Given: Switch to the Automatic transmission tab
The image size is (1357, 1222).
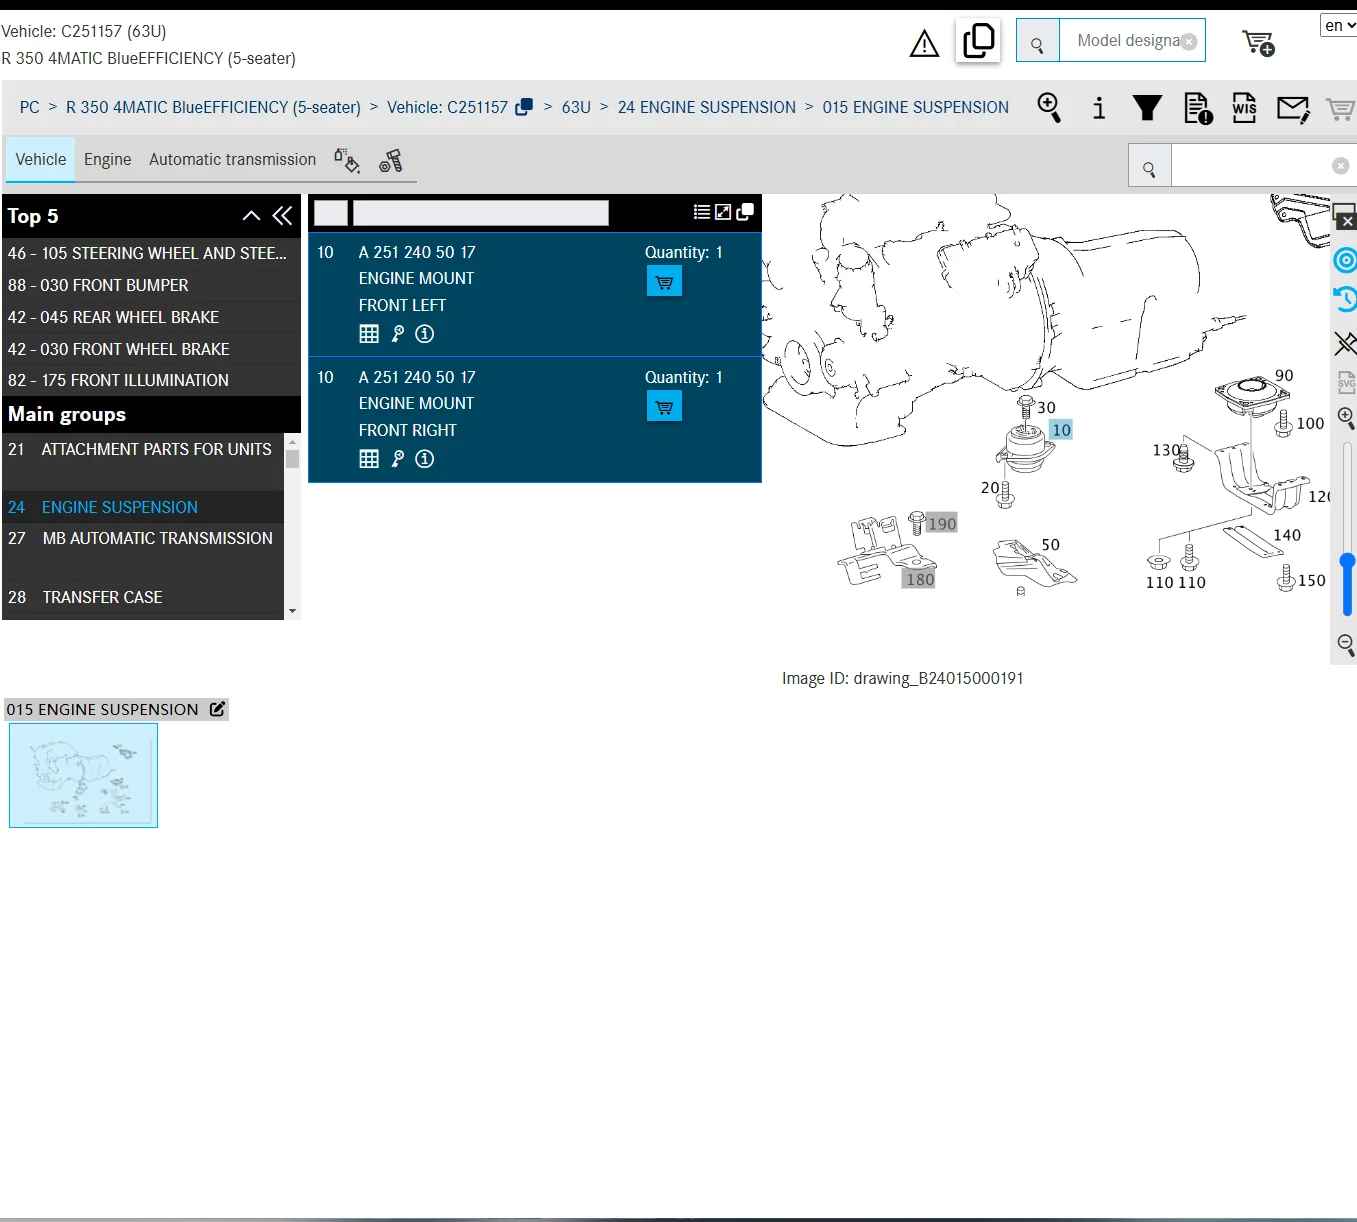Looking at the screenshot, I should [232, 160].
